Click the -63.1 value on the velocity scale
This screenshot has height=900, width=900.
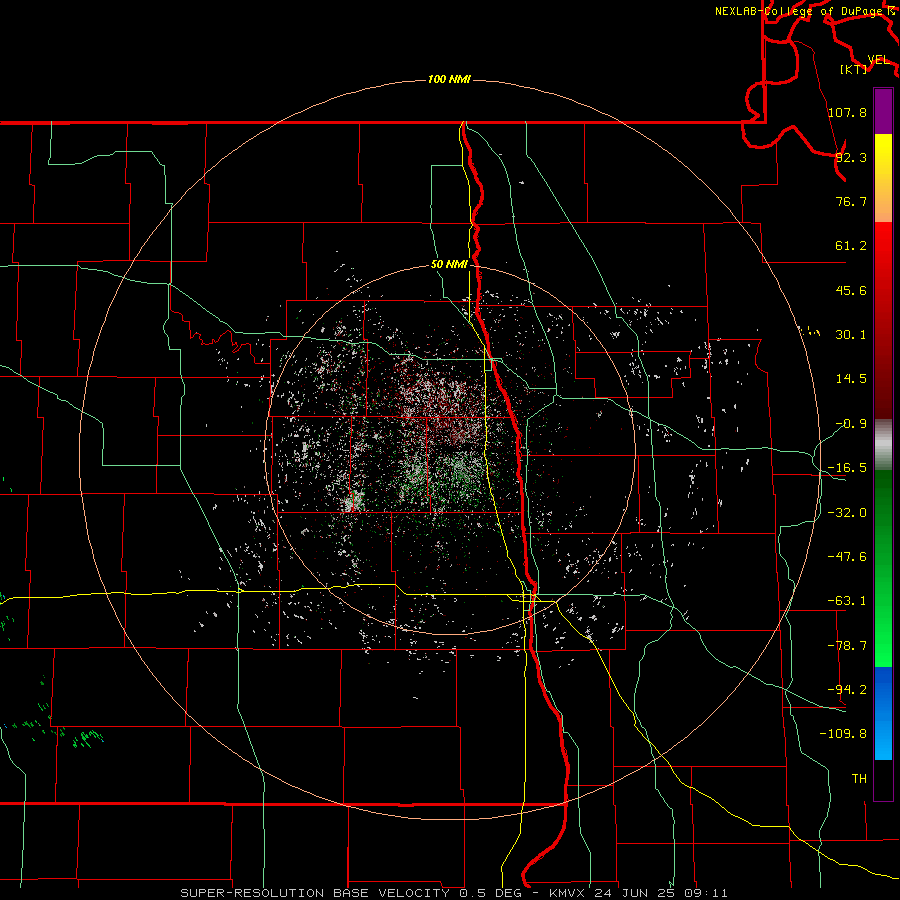click(847, 601)
